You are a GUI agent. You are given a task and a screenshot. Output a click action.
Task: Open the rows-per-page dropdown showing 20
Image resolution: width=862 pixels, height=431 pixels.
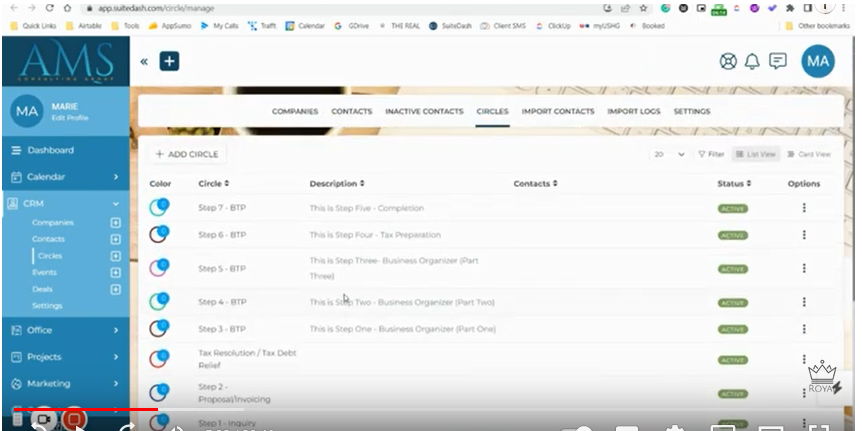(x=669, y=154)
